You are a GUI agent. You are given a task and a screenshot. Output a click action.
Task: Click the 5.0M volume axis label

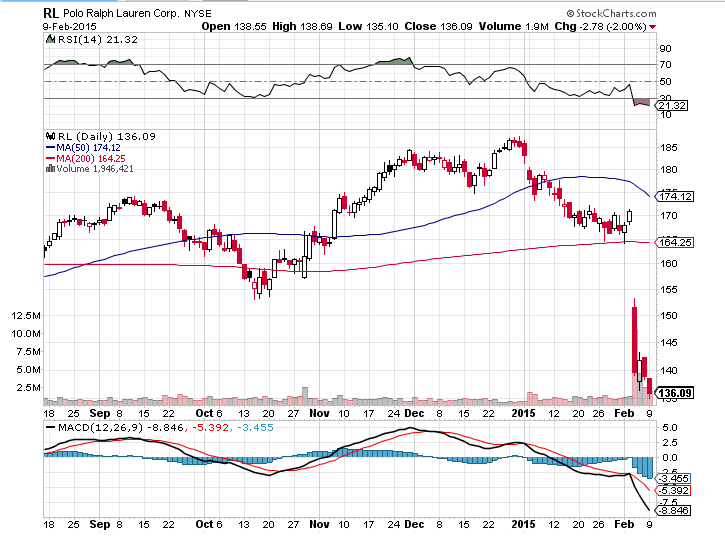28,370
